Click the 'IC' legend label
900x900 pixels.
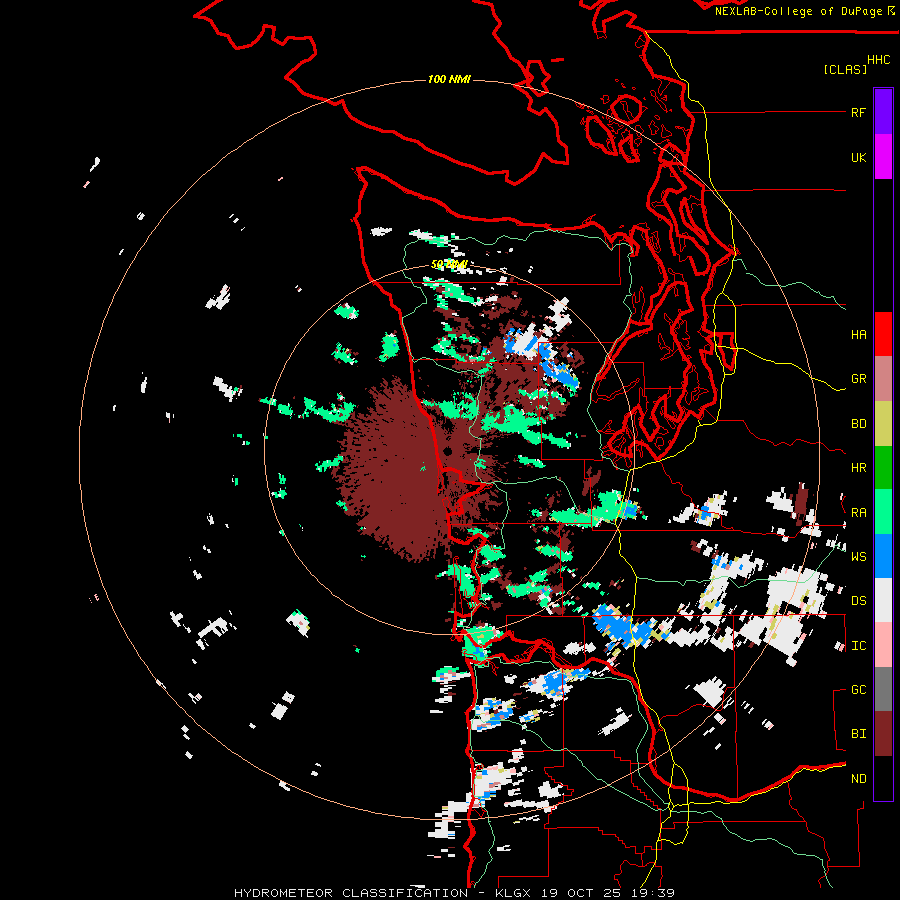point(858,646)
